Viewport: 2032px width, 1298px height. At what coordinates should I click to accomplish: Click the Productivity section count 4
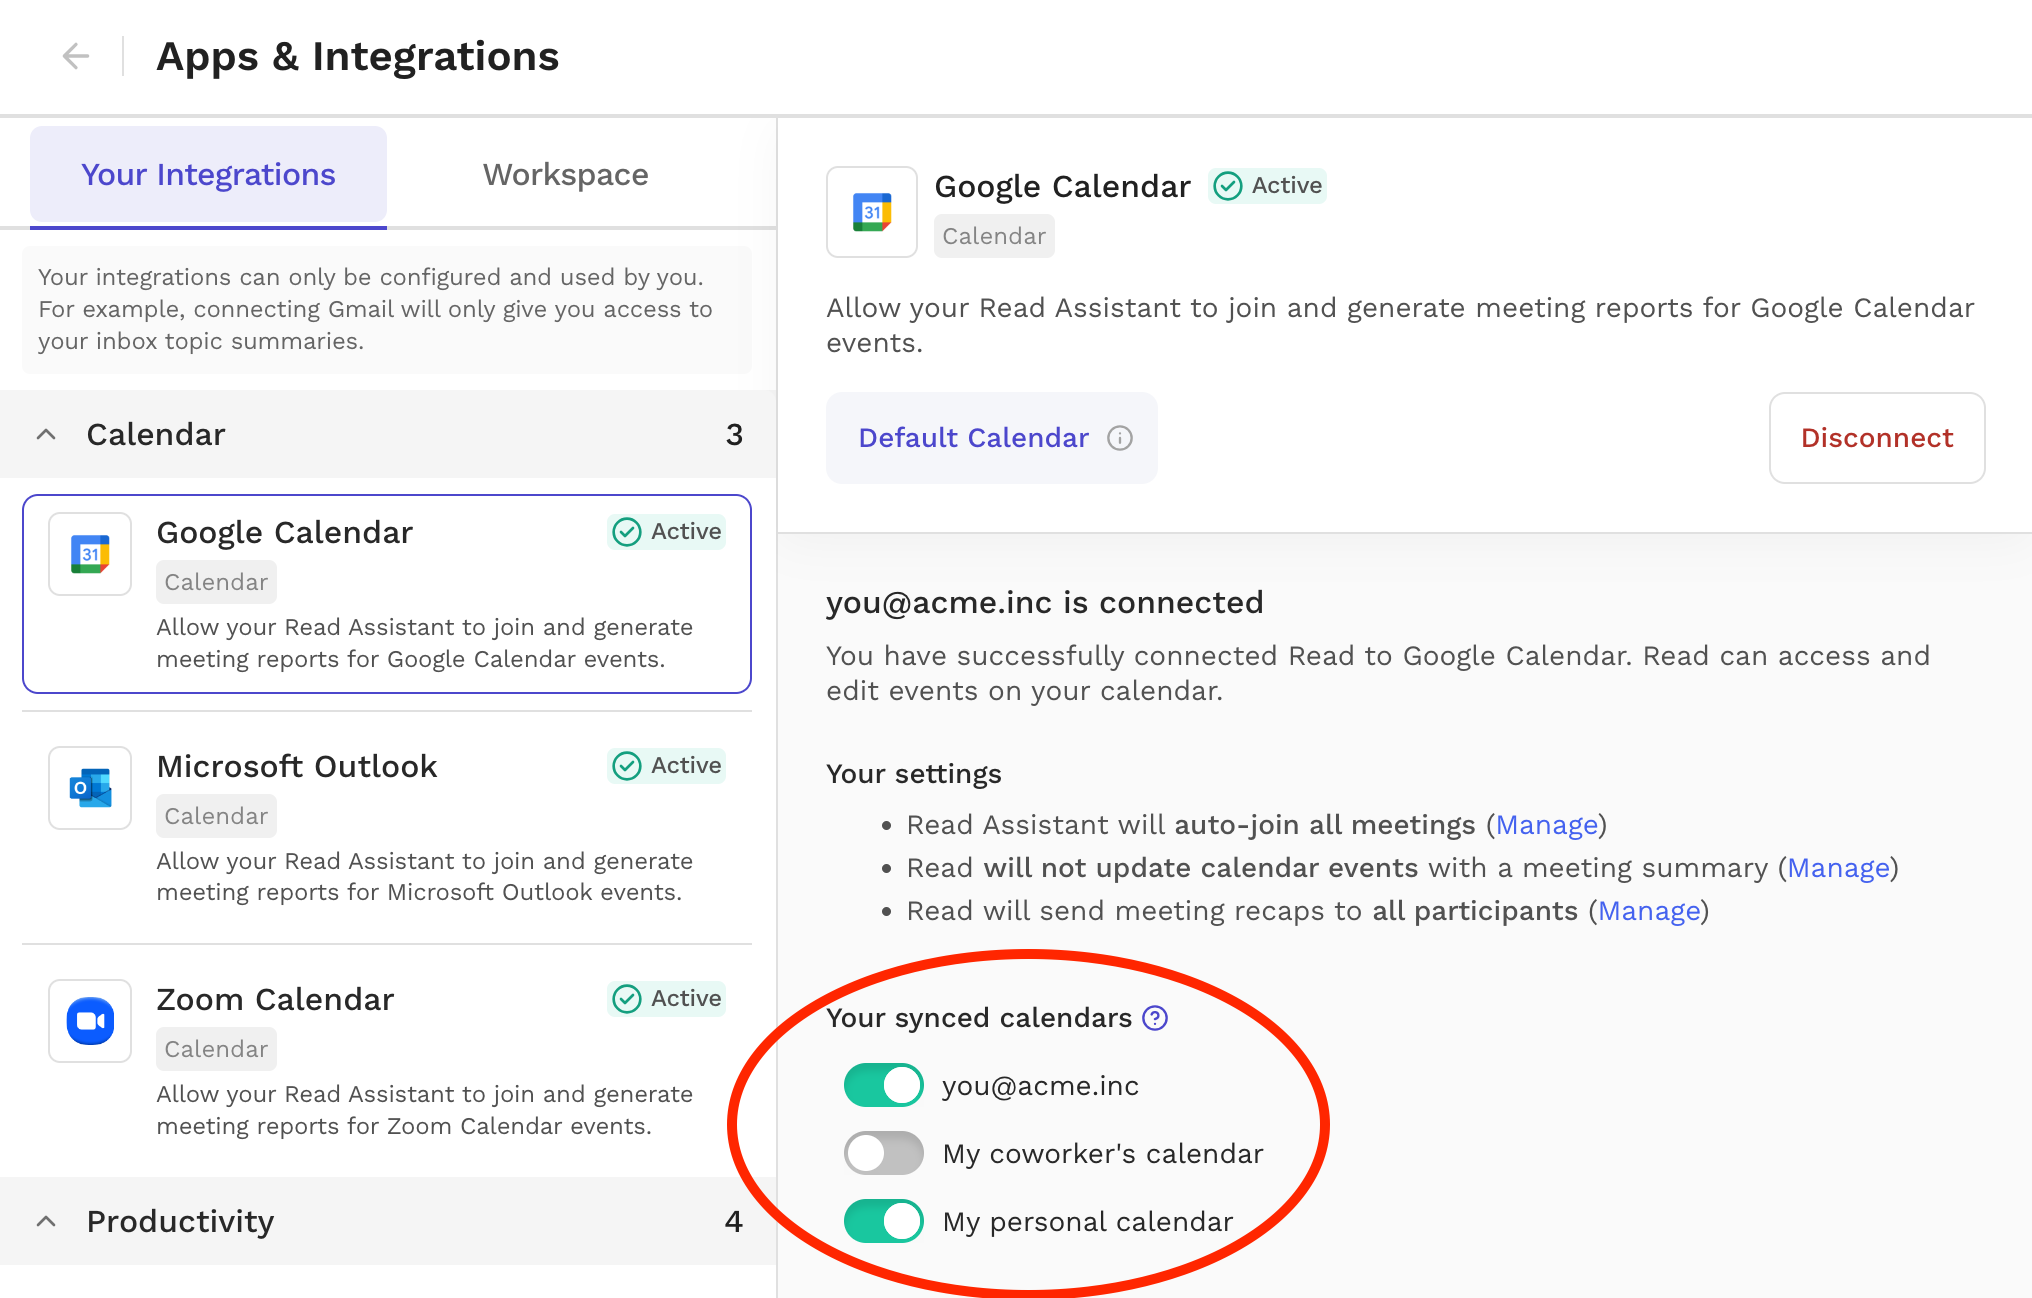pyautogui.click(x=734, y=1222)
